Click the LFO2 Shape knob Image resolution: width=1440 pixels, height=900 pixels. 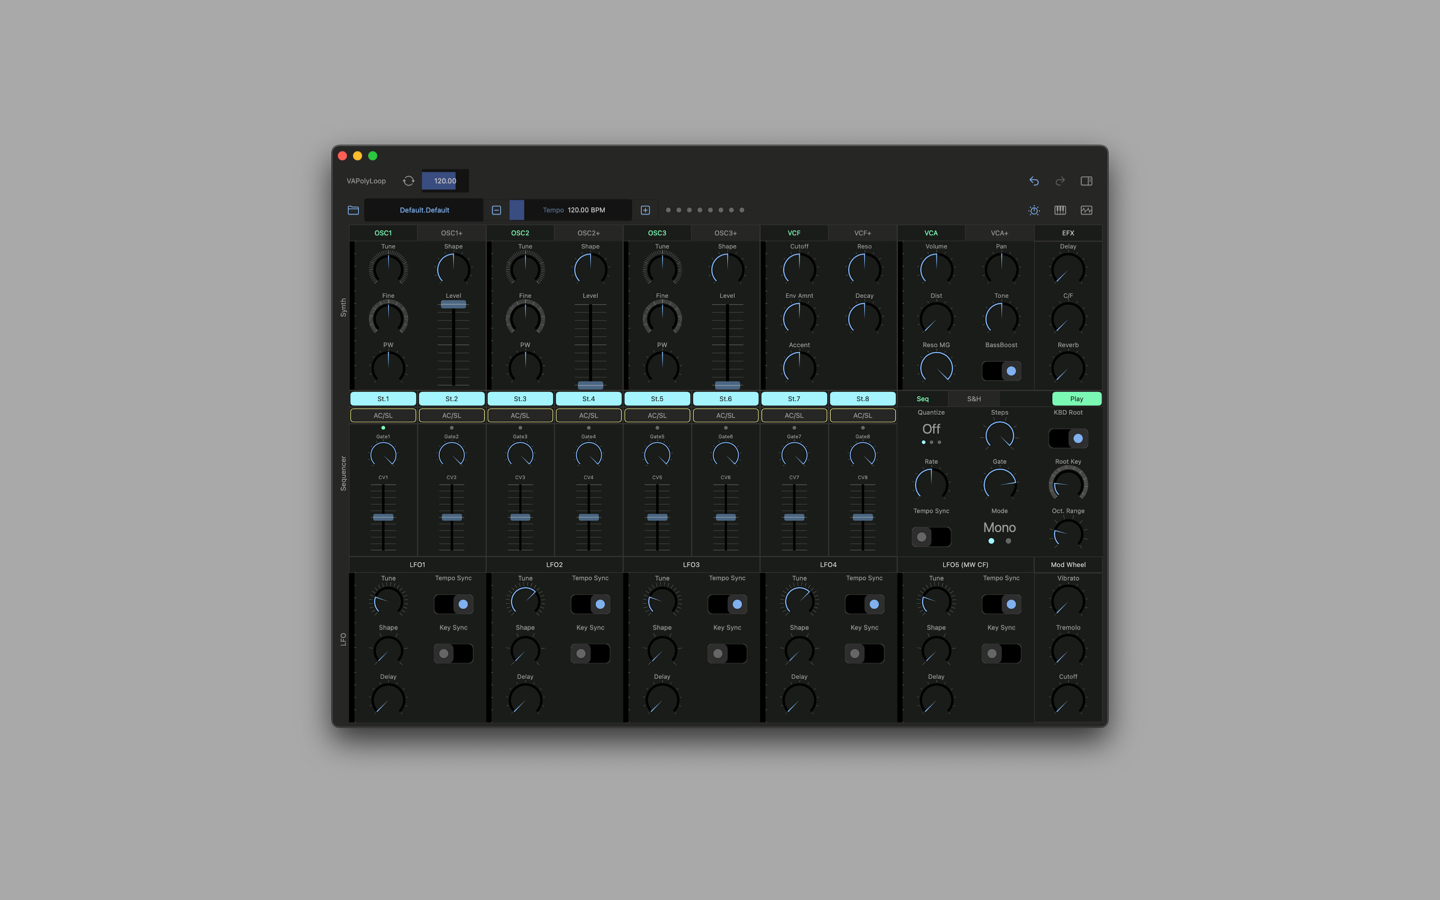[x=525, y=650]
